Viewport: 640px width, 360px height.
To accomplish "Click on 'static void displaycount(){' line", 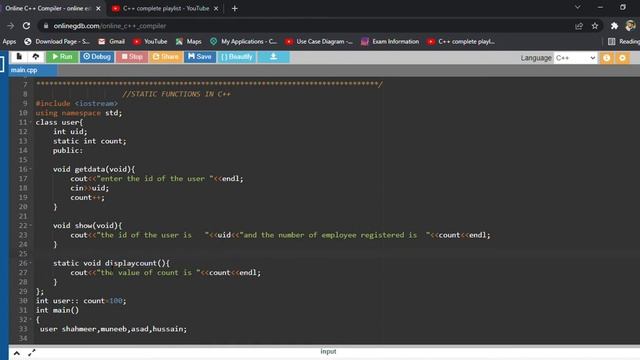I will tap(111, 263).
